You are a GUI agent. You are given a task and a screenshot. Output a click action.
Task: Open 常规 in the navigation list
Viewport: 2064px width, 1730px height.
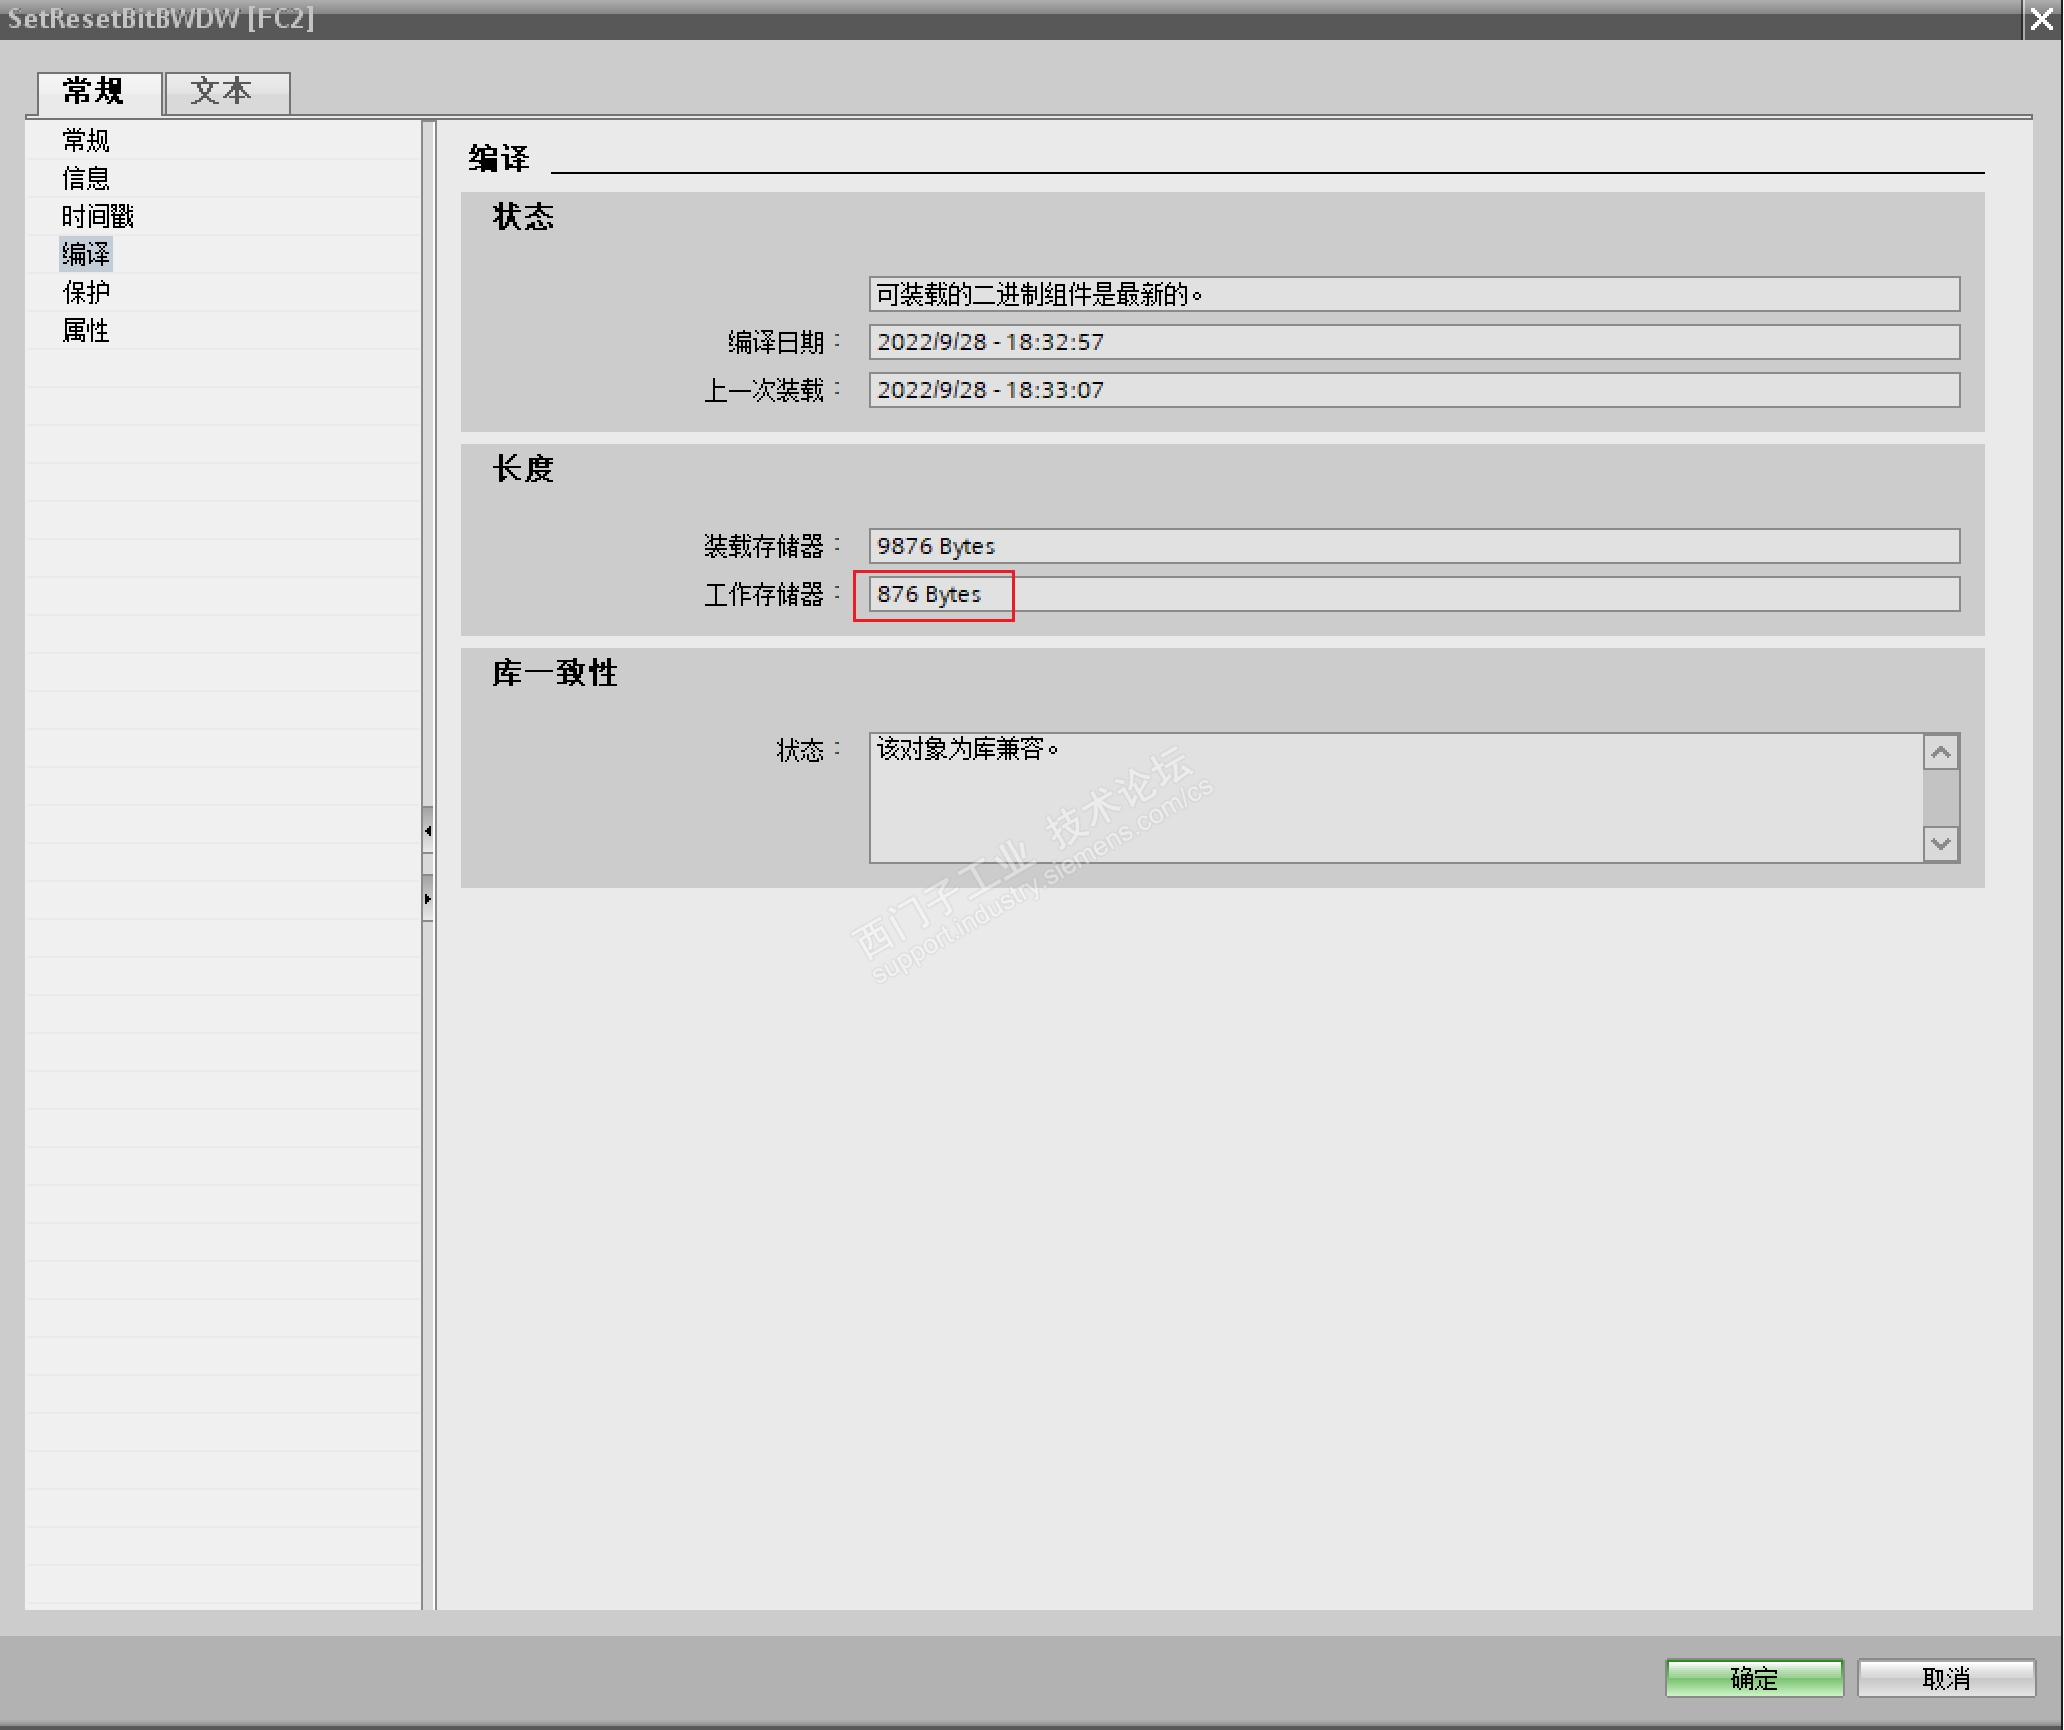[86, 140]
